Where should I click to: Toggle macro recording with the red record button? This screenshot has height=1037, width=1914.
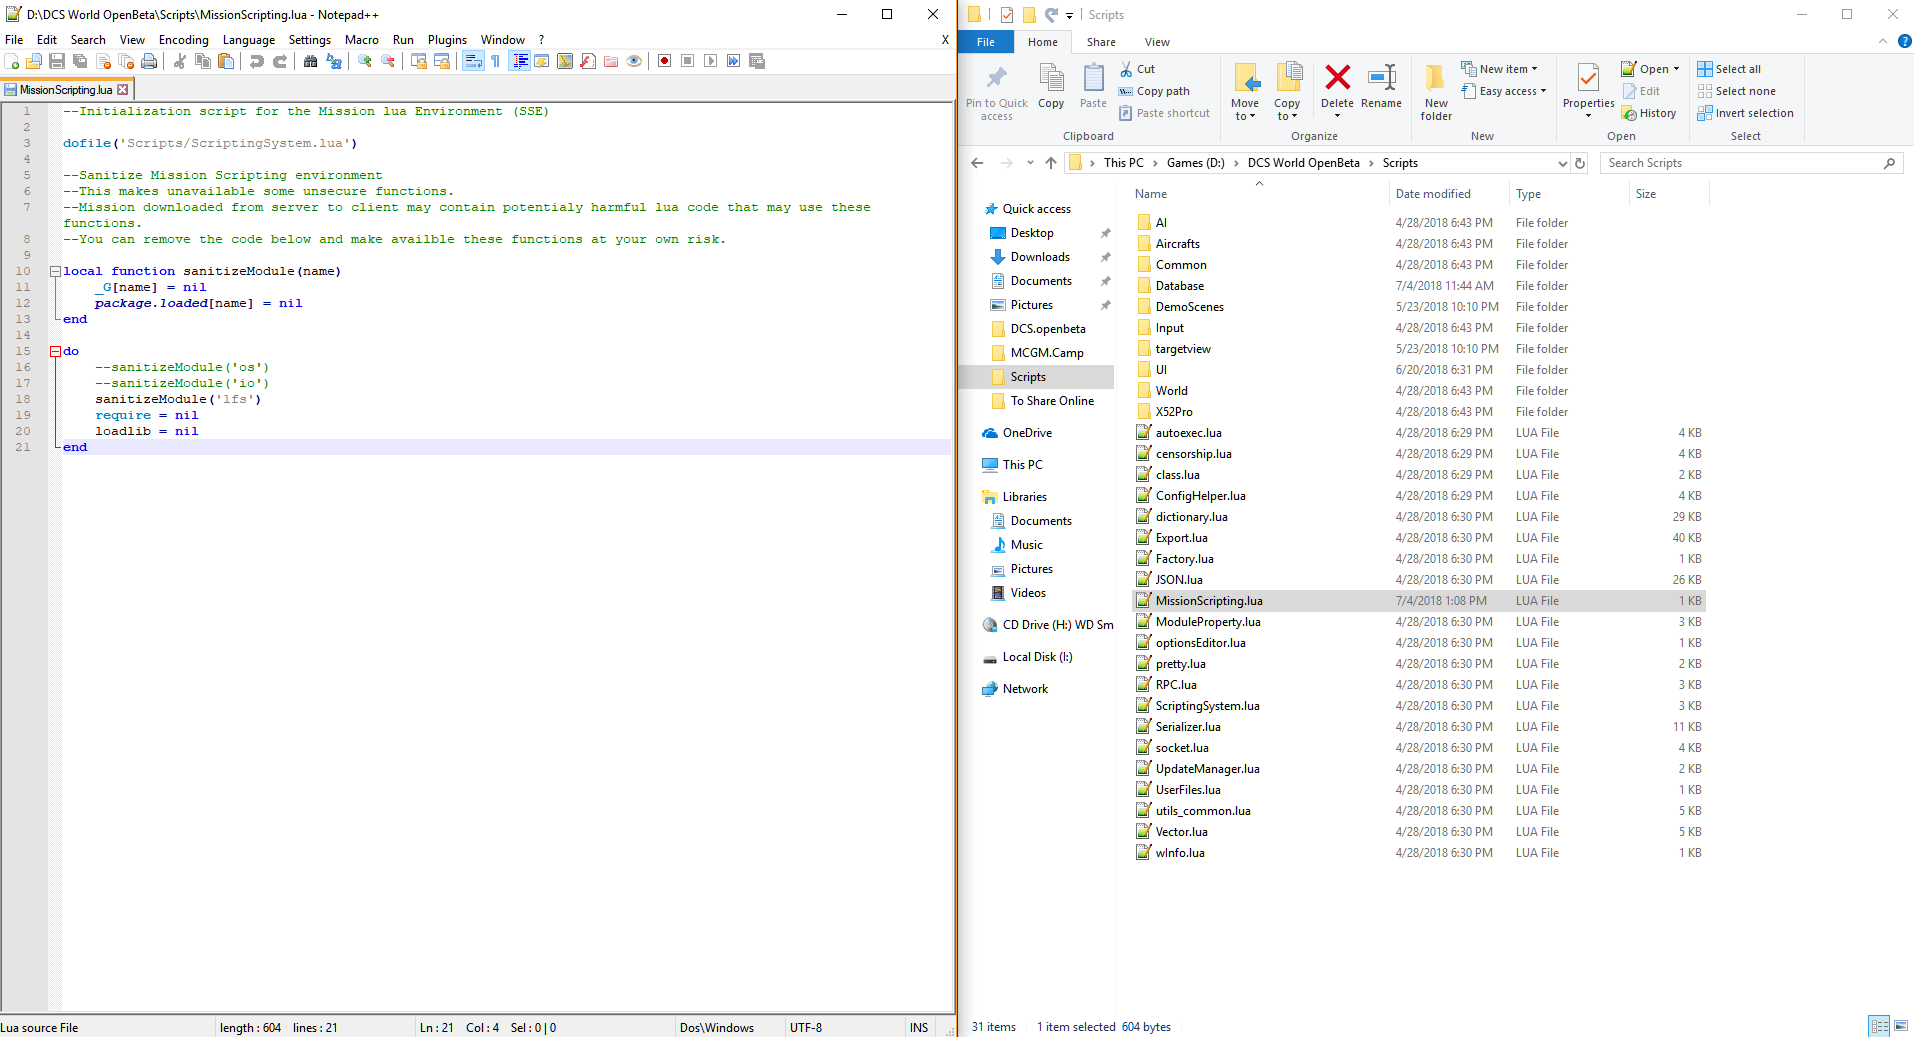pos(665,61)
